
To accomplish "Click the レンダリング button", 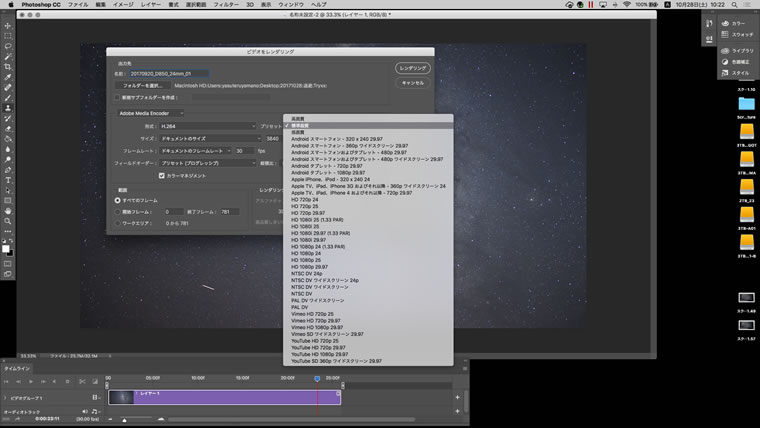I will (x=413, y=68).
